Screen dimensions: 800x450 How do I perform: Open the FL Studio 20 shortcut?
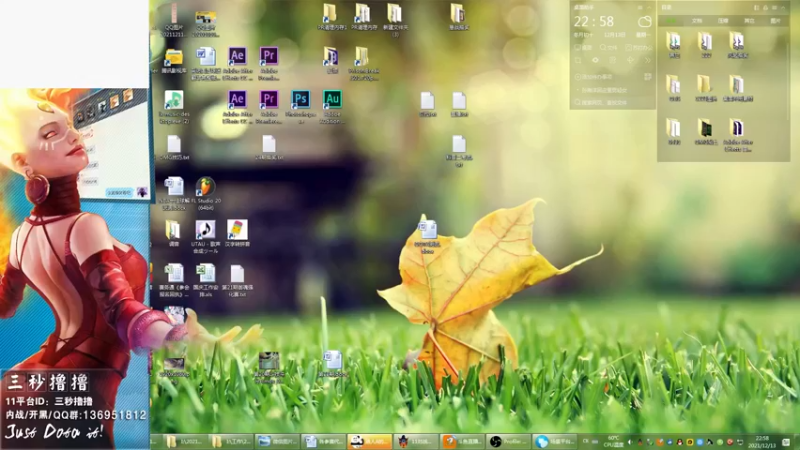click(206, 187)
